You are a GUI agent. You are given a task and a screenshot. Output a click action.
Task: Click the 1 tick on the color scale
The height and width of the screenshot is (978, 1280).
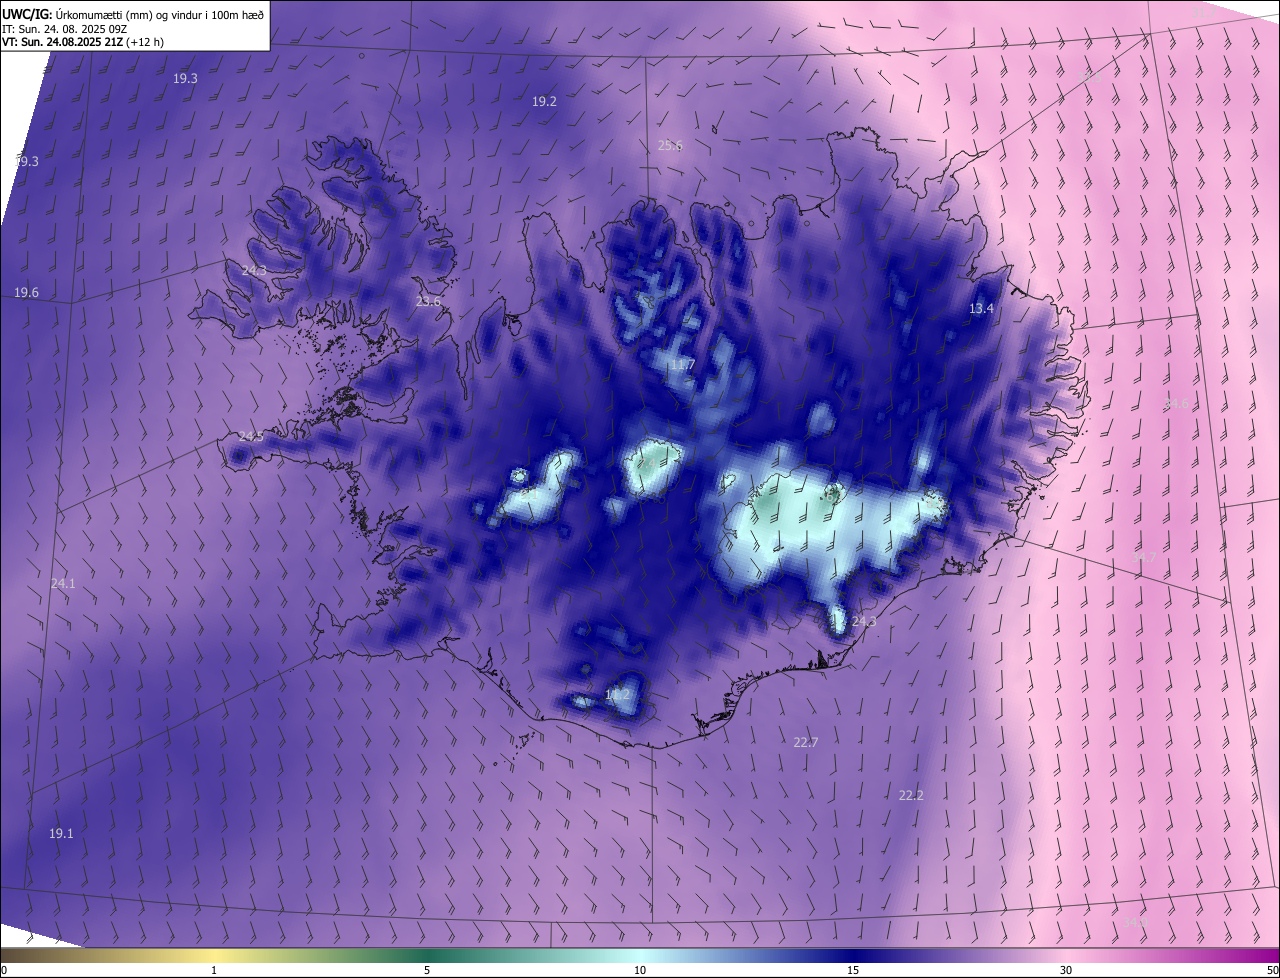point(214,970)
